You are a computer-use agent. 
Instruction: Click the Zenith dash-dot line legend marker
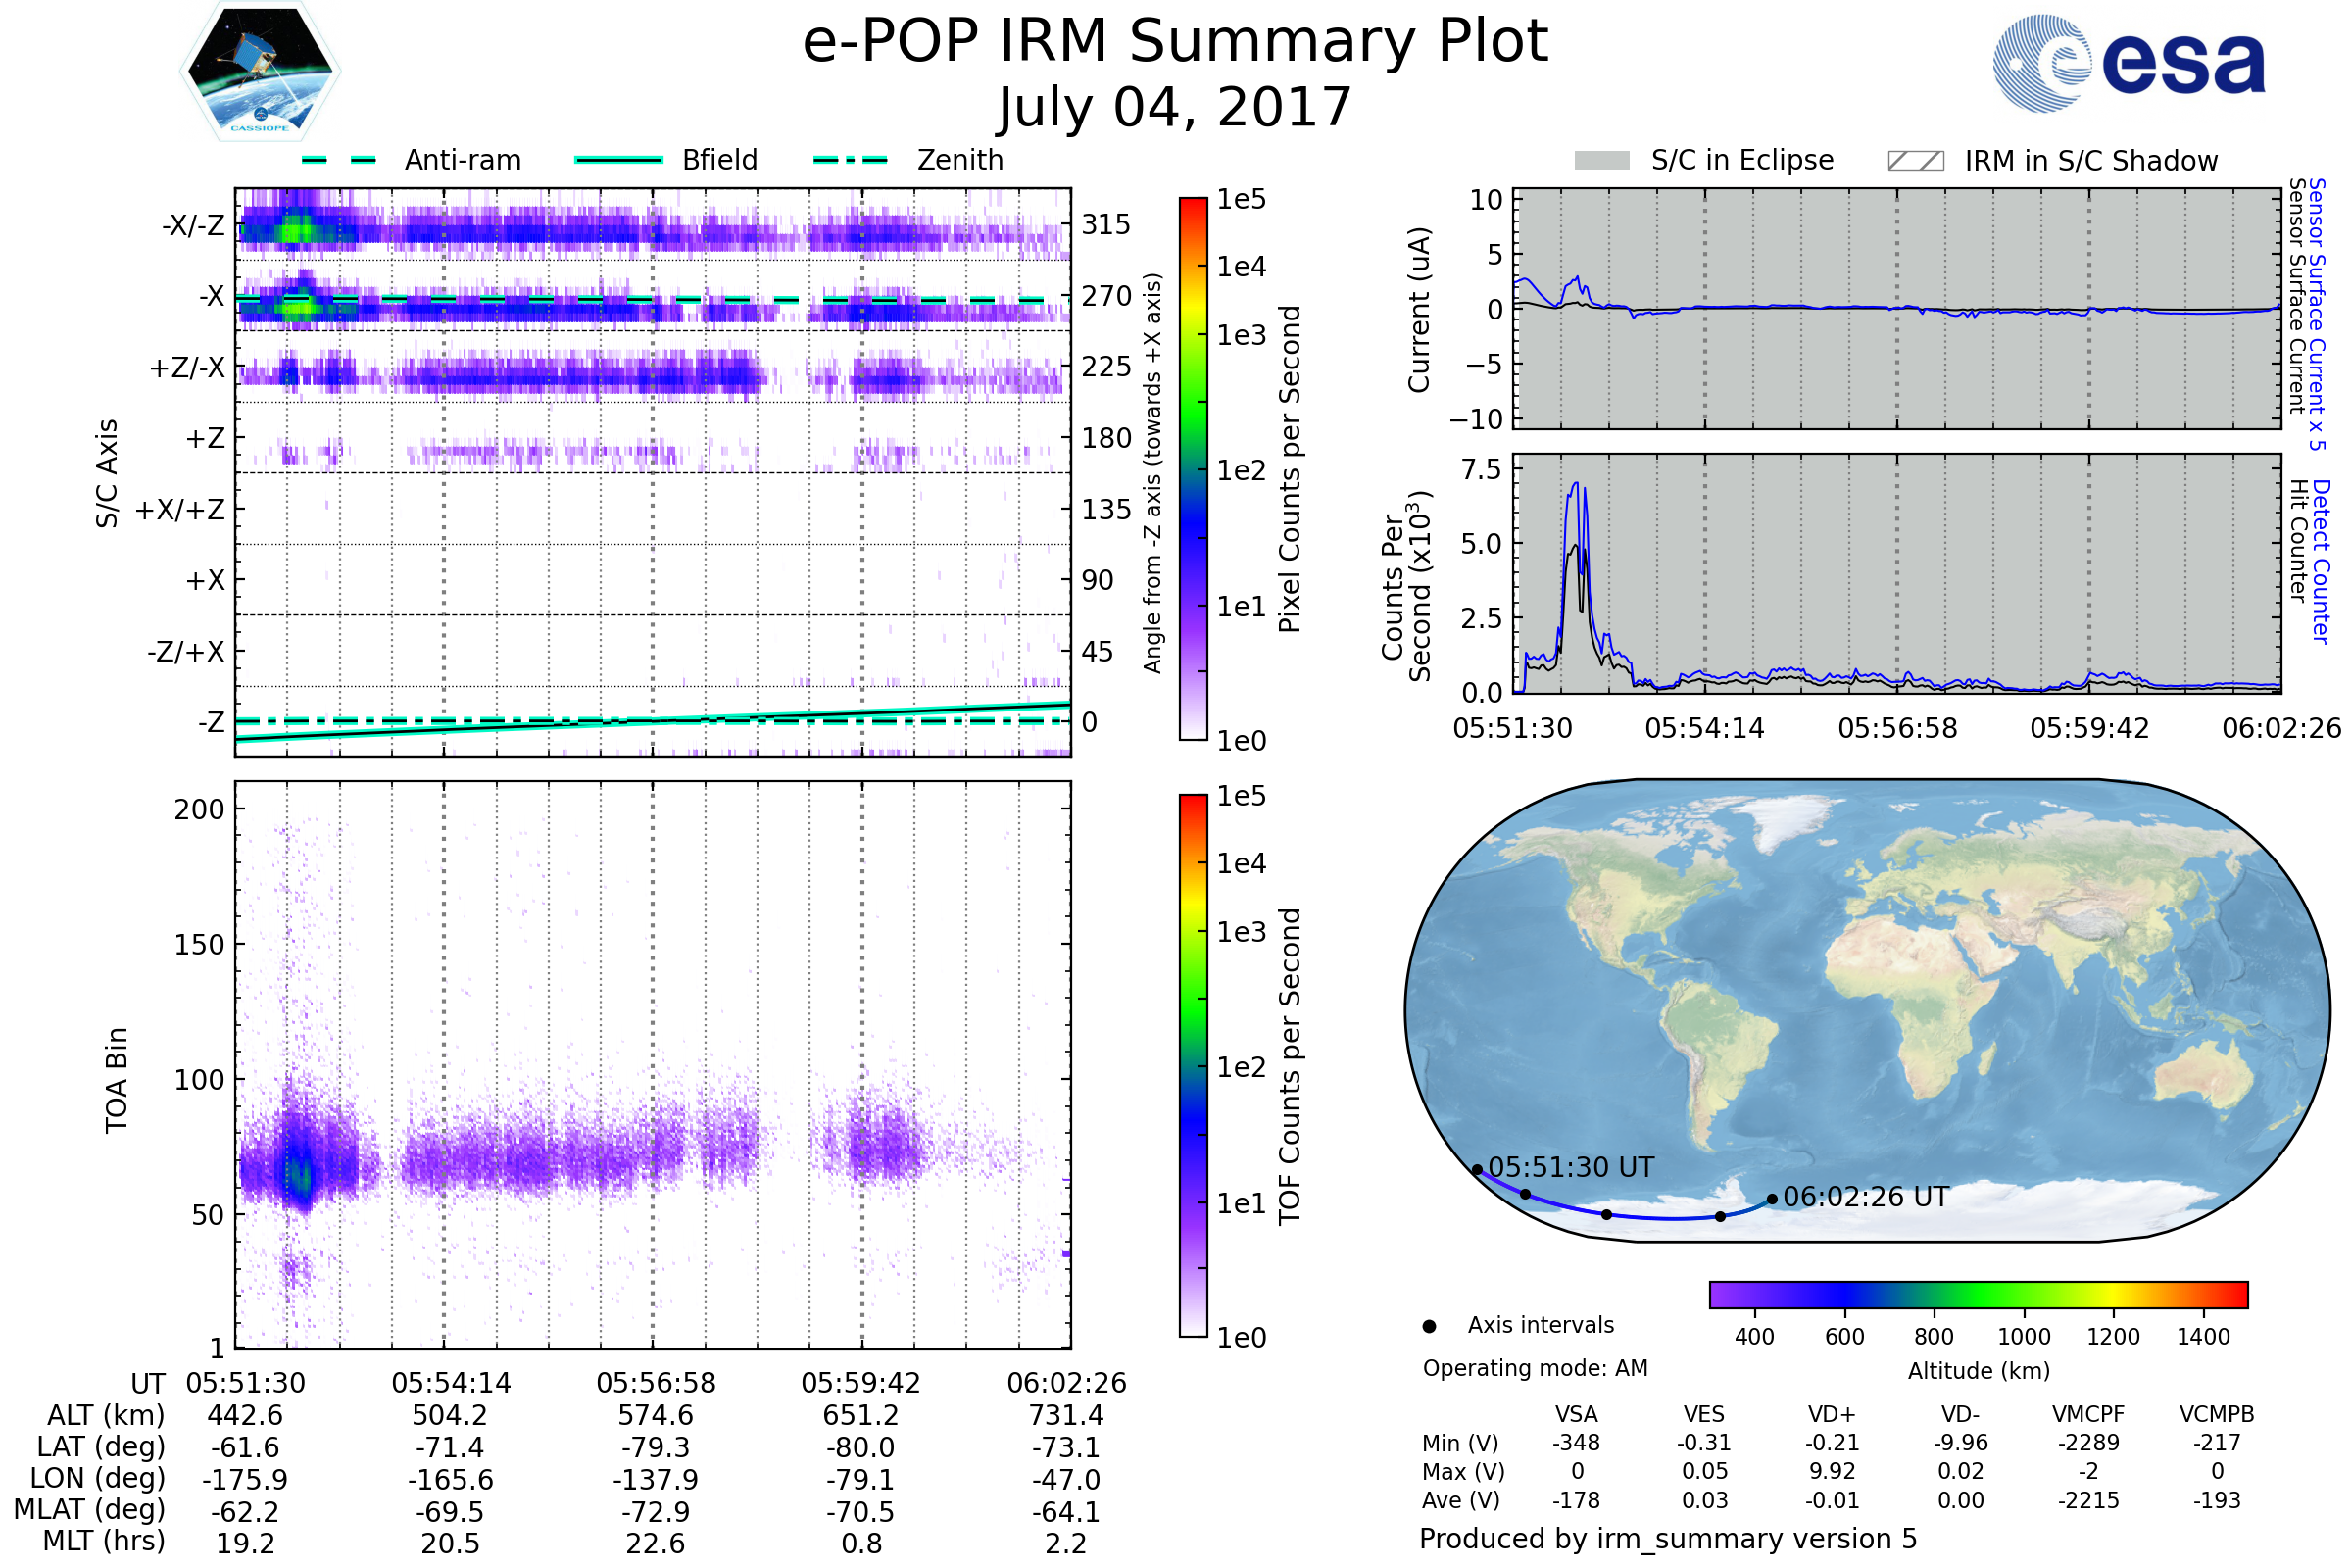coord(850,160)
